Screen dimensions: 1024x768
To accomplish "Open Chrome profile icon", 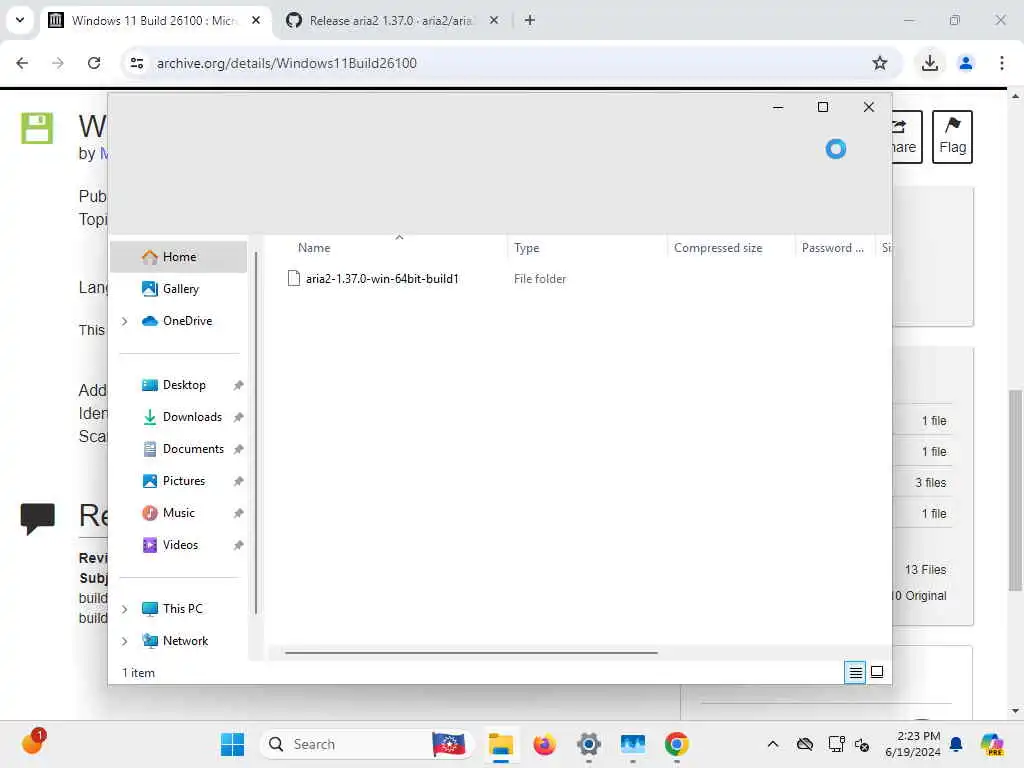I will coord(966,63).
